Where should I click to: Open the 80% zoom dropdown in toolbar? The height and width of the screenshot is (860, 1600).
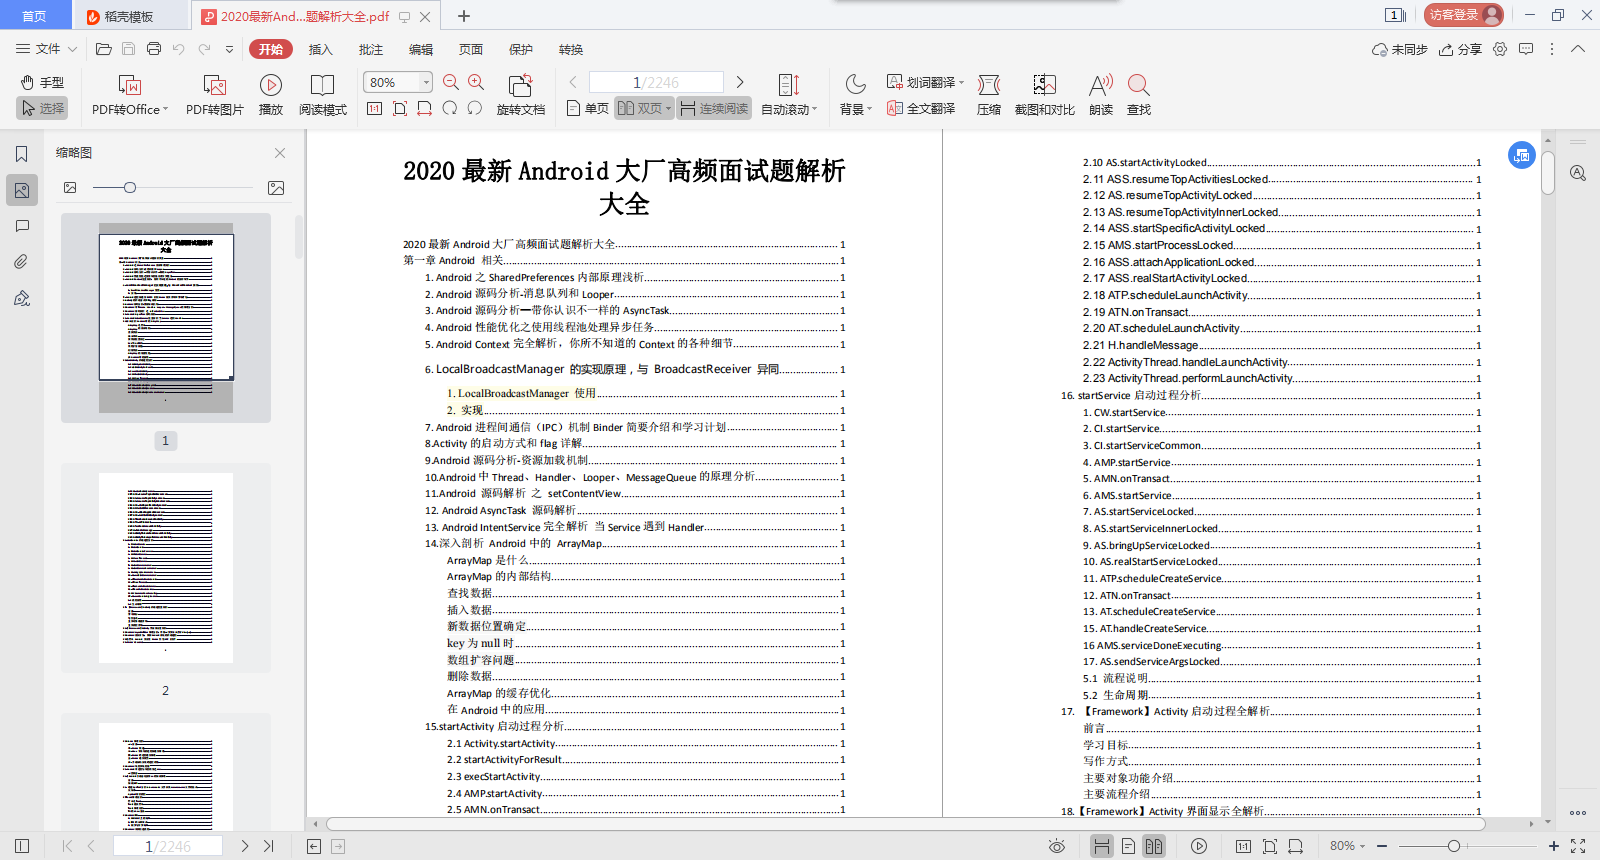coord(426,82)
